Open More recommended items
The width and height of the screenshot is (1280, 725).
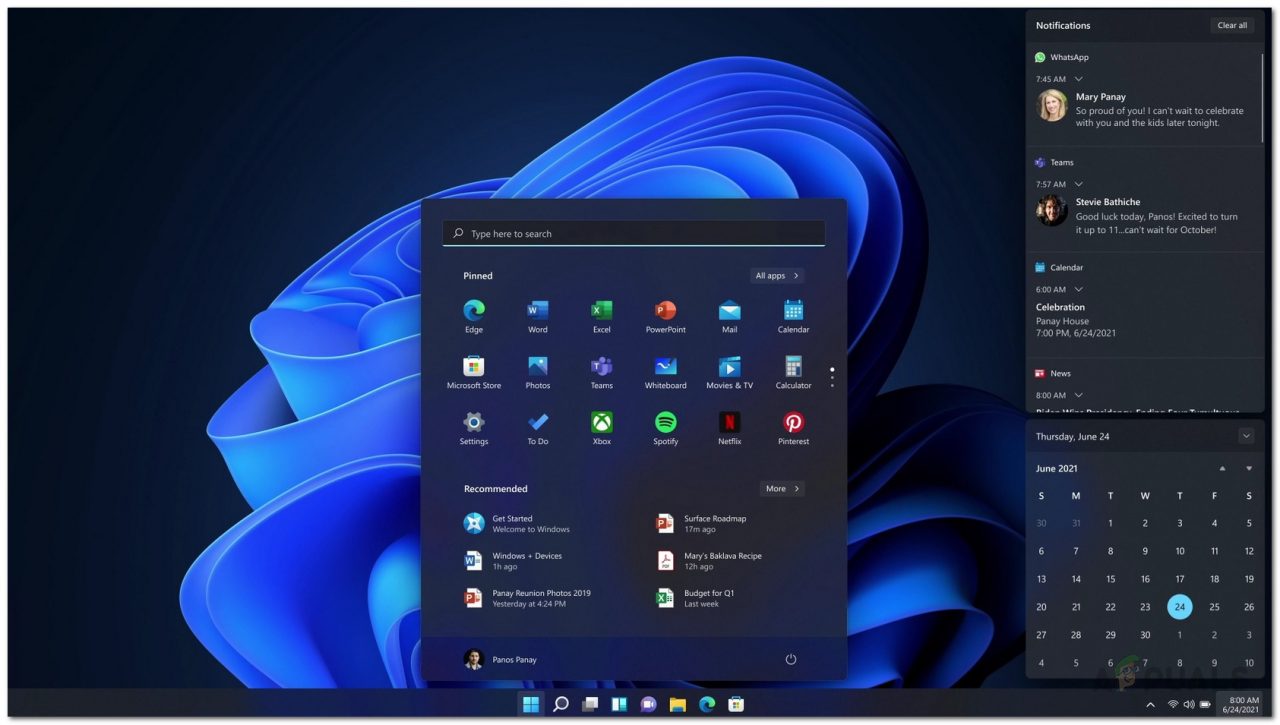click(x=781, y=488)
